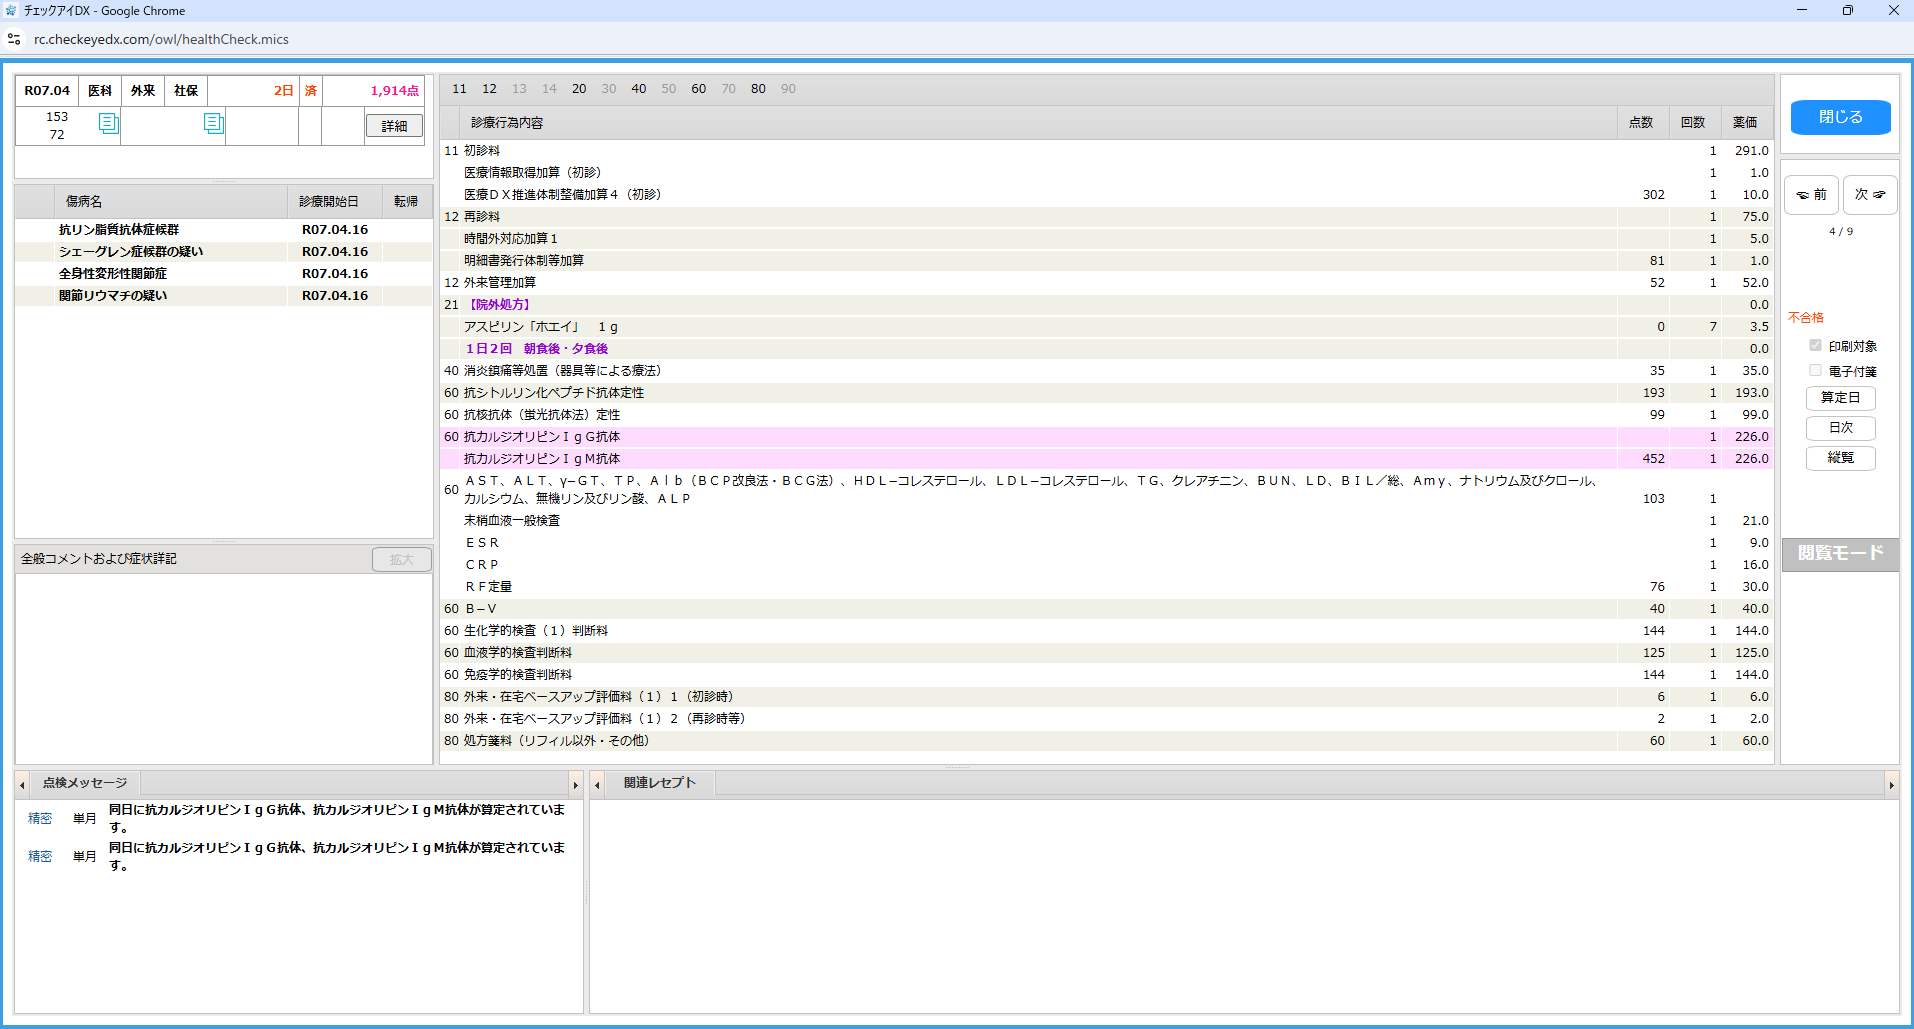Jump to section 80 tab
The width and height of the screenshot is (1914, 1029).
pos(759,89)
